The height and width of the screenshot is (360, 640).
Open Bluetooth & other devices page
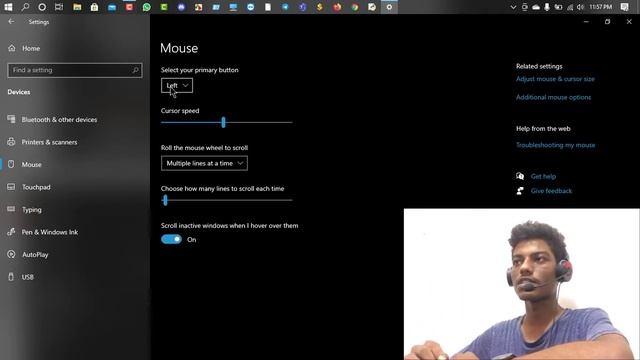59,120
